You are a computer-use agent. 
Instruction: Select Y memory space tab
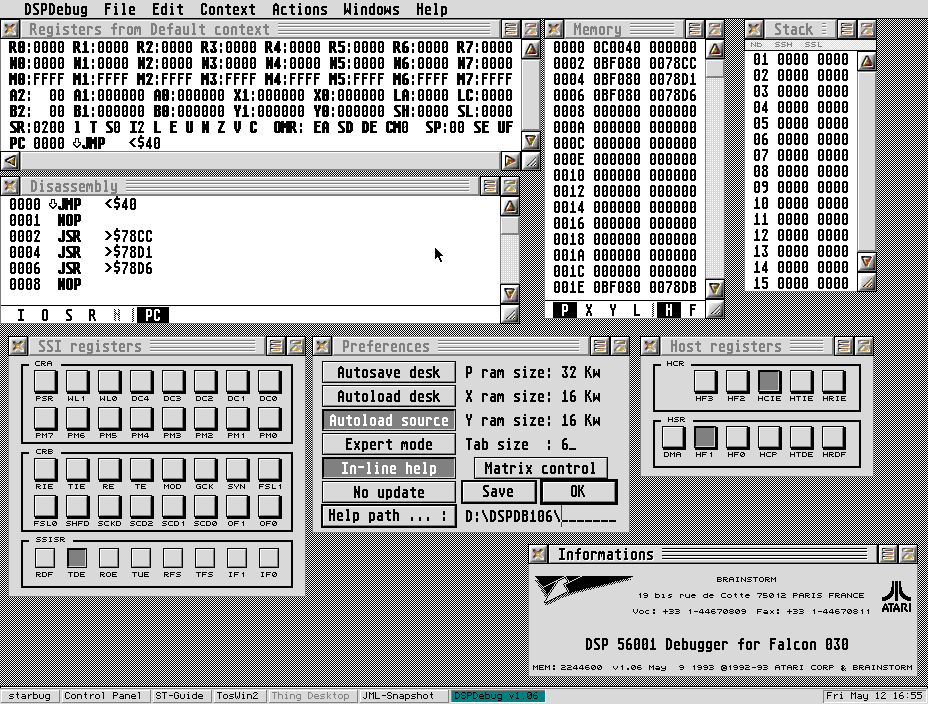(613, 309)
